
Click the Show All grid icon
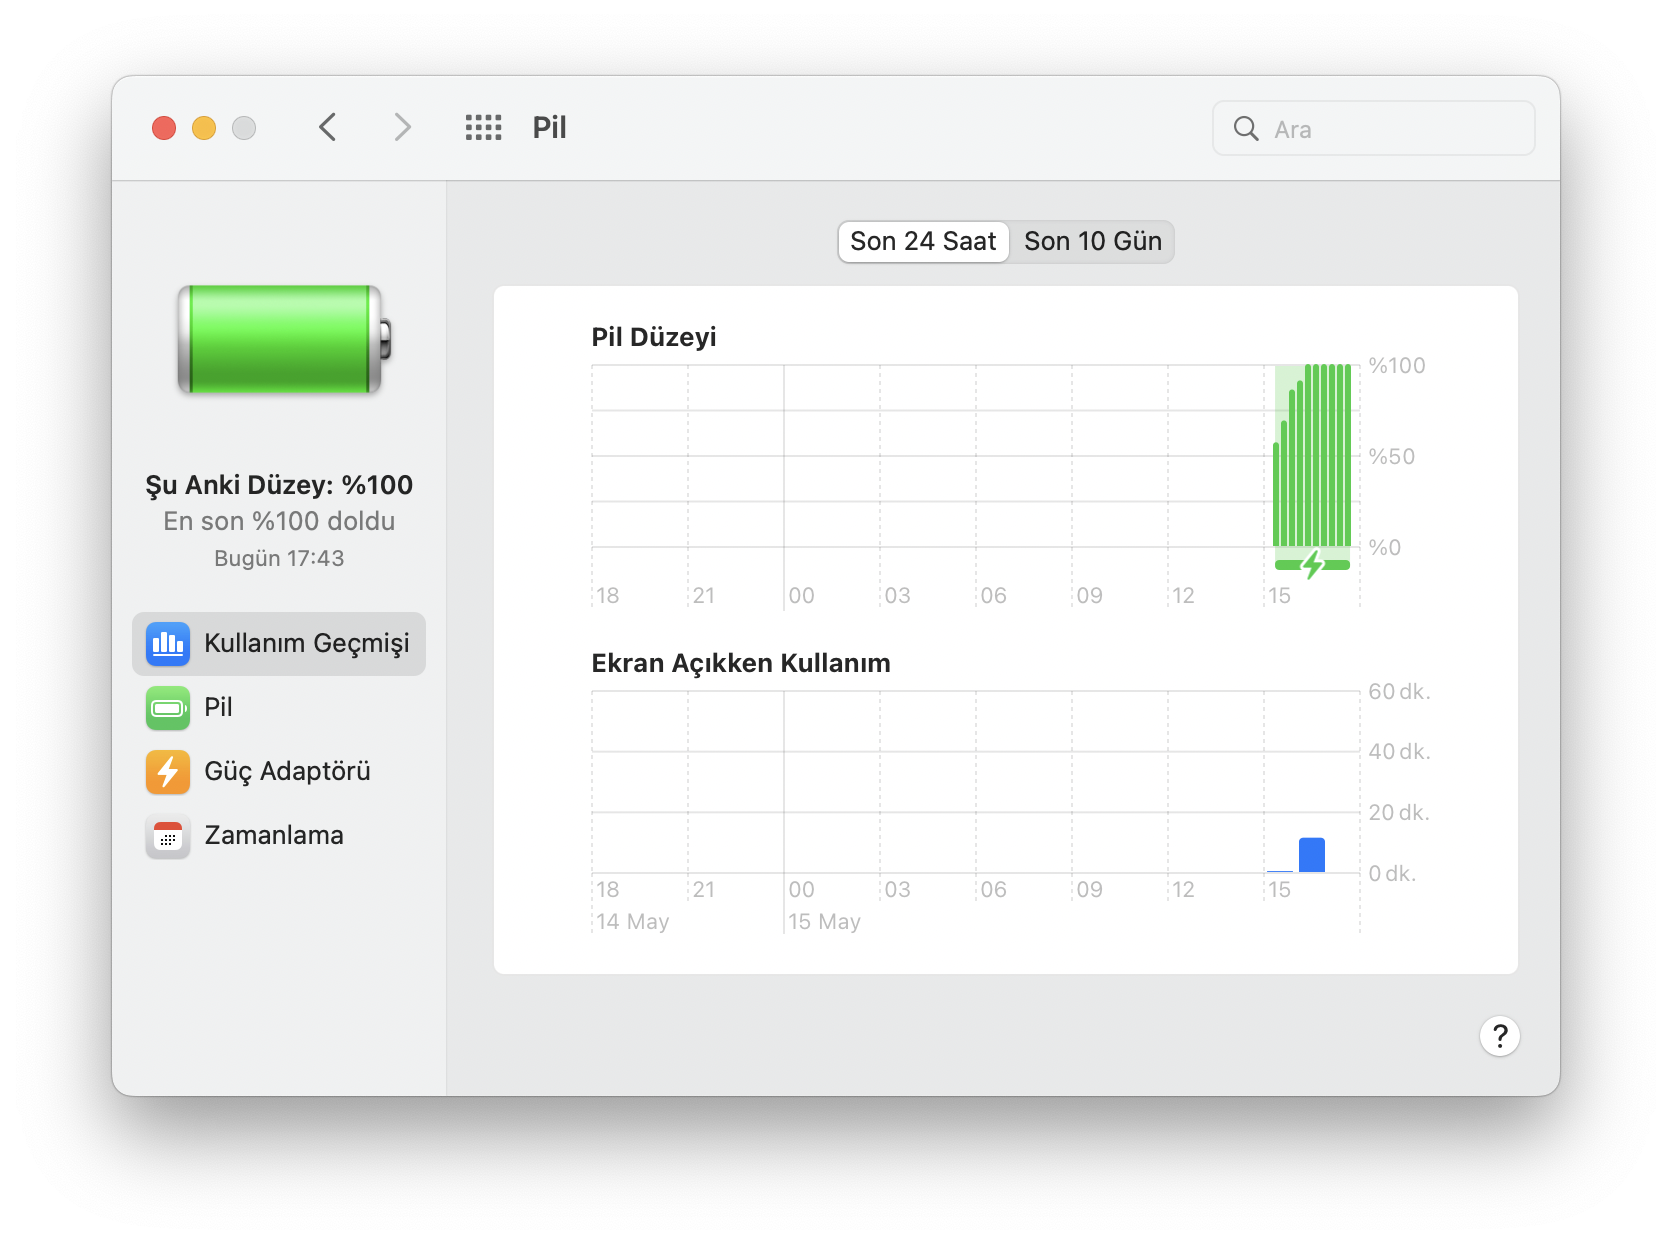(483, 127)
